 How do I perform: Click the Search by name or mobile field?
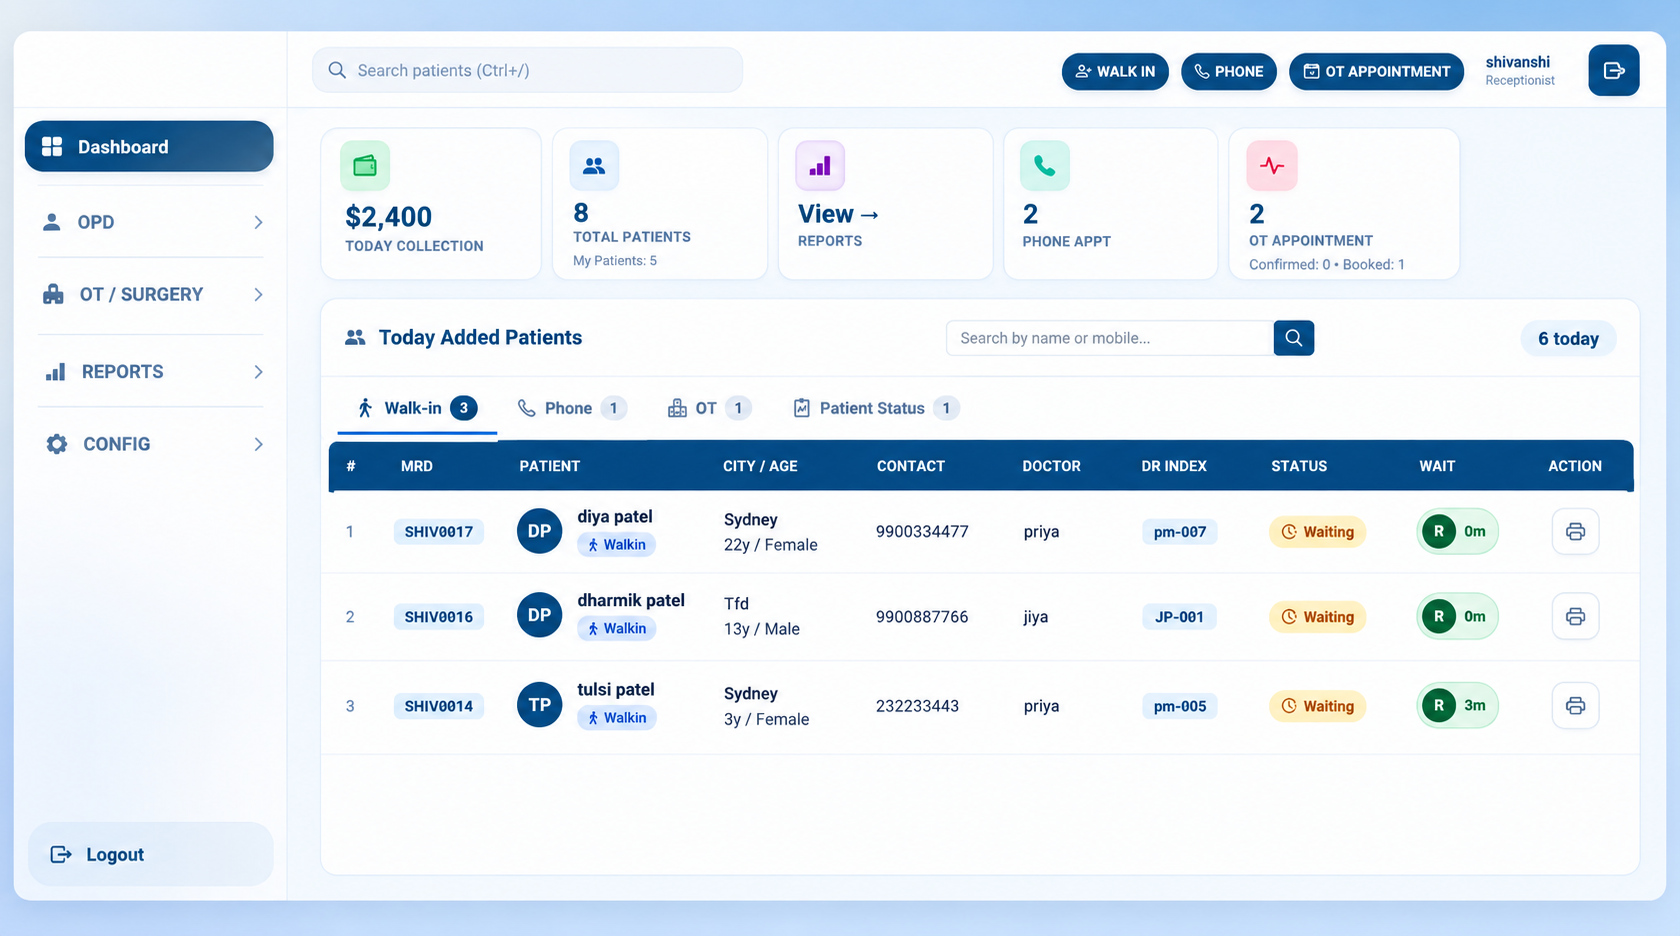(1110, 338)
